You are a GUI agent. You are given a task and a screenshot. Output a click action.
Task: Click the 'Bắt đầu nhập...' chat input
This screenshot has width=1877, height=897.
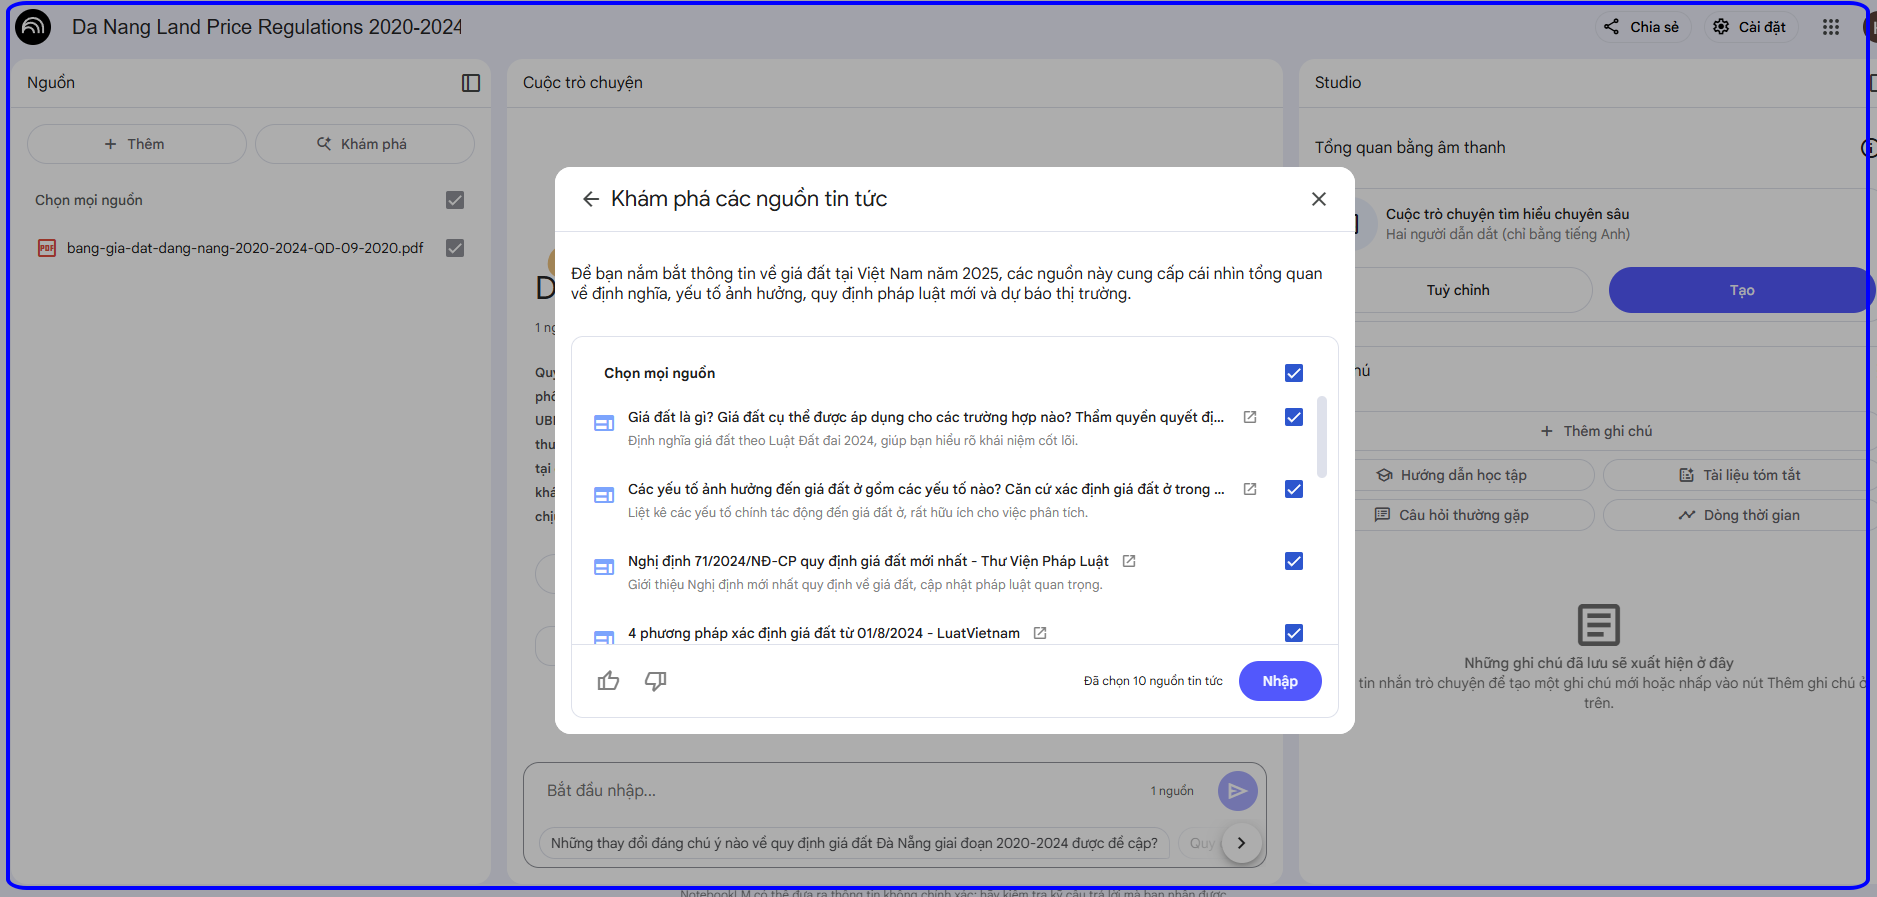pos(840,791)
